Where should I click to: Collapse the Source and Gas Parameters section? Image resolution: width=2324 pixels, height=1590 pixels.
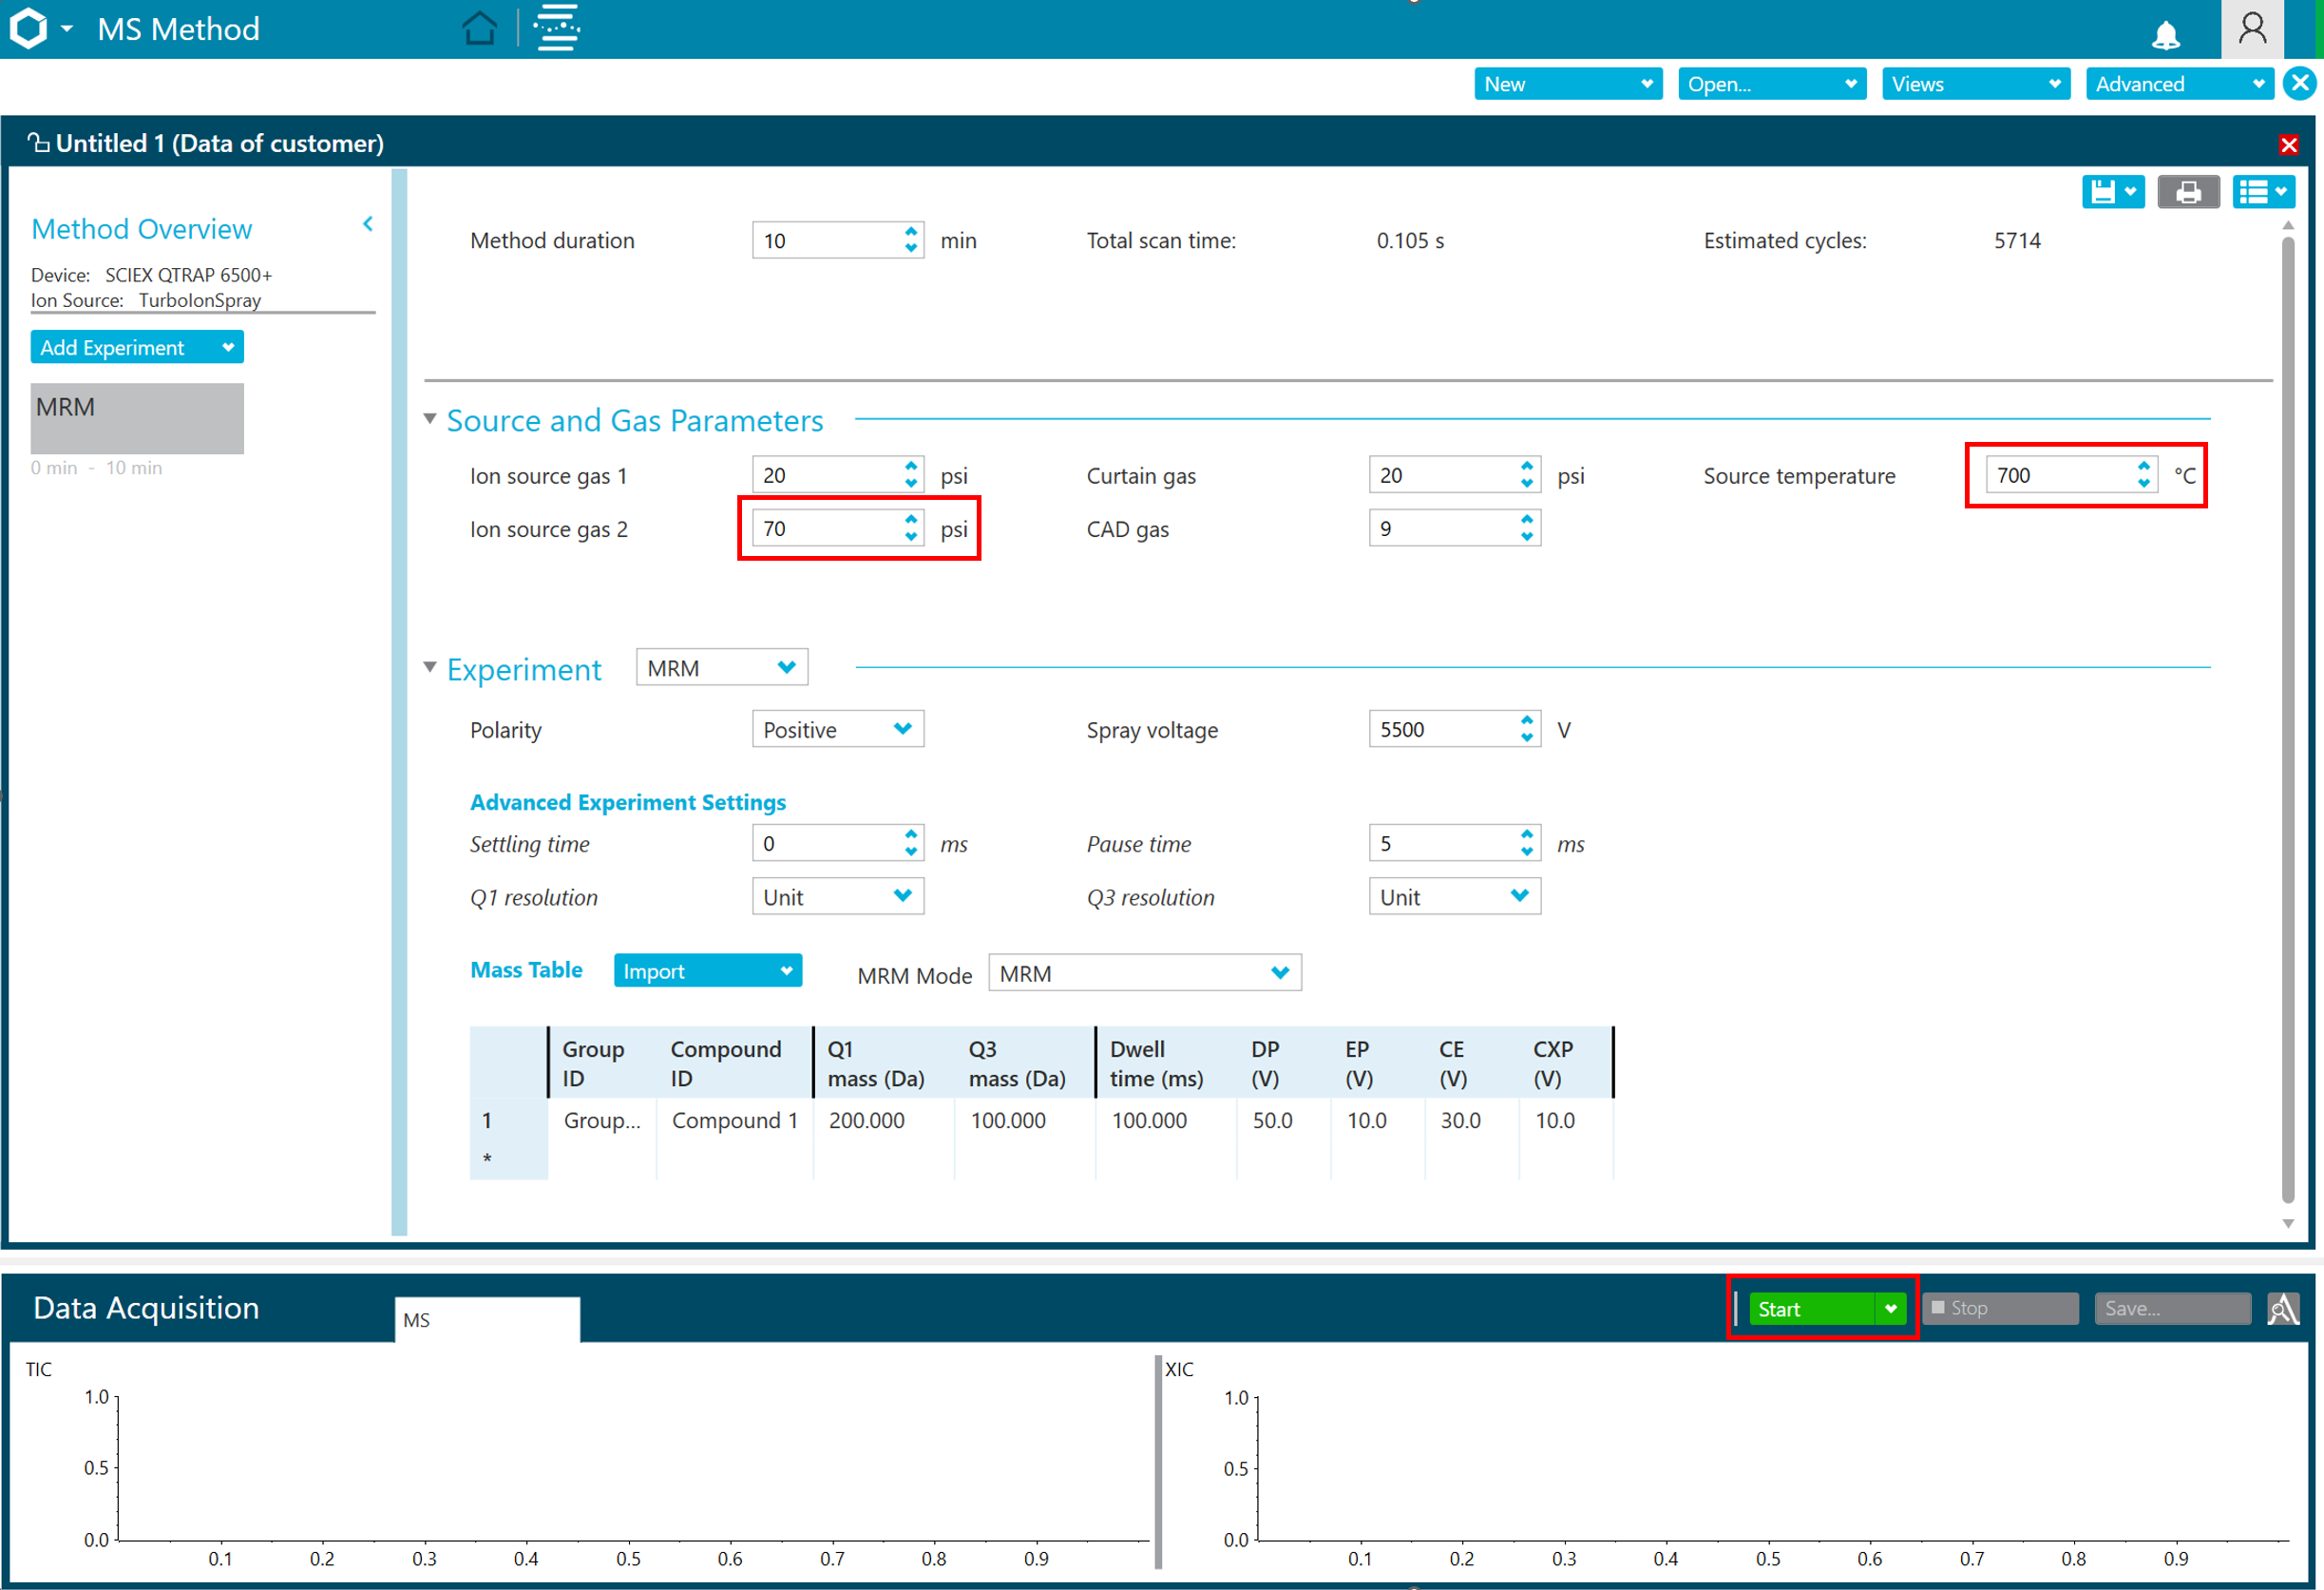pos(430,419)
